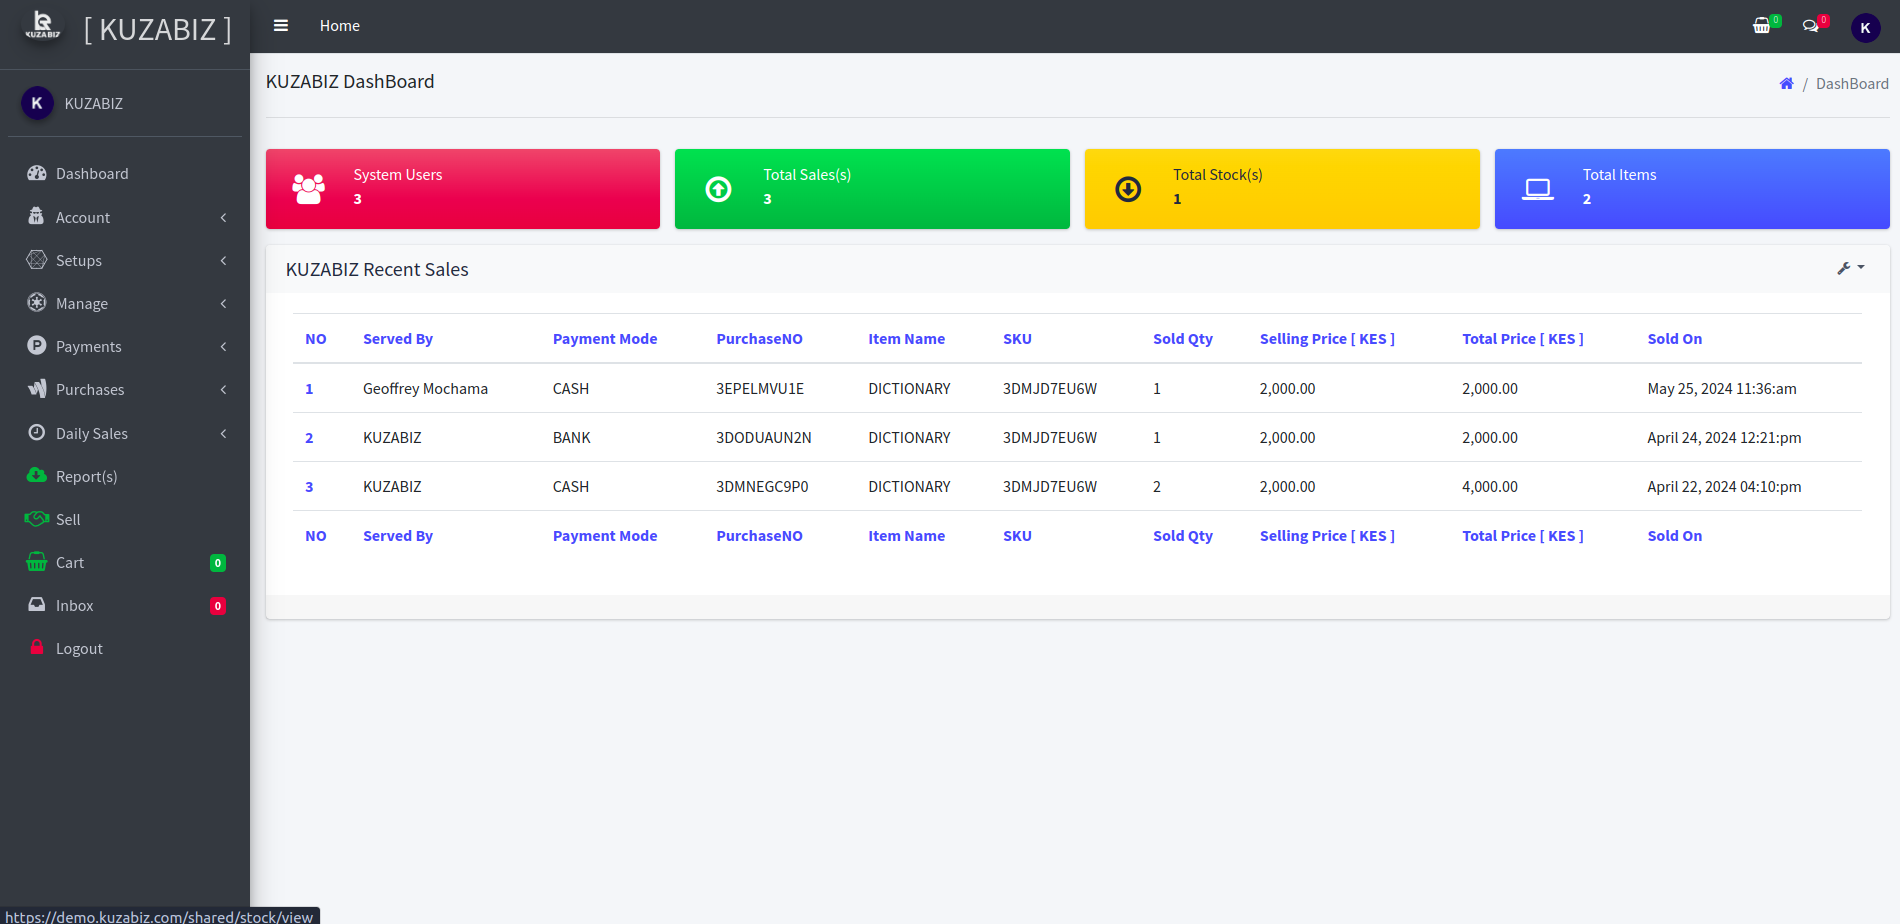Image resolution: width=1900 pixels, height=924 pixels.
Task: Click the System Users group icon
Action: pos(308,189)
